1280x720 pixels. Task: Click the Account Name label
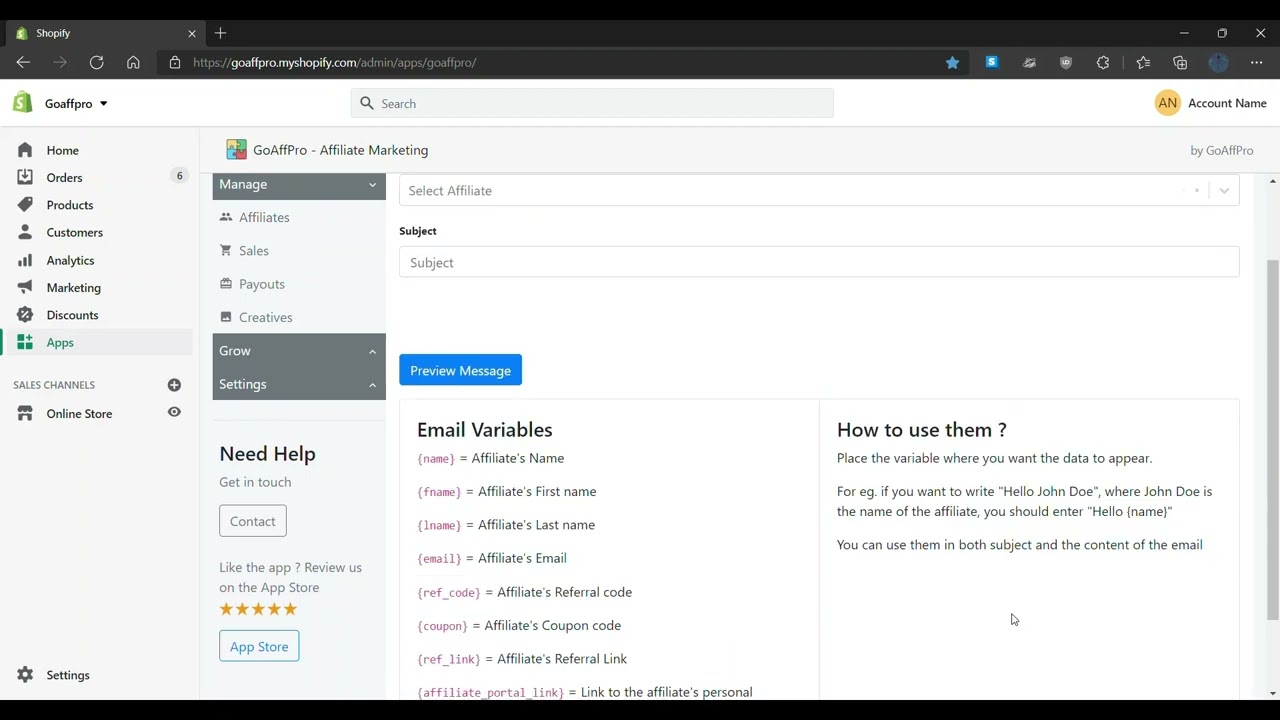pos(1227,103)
